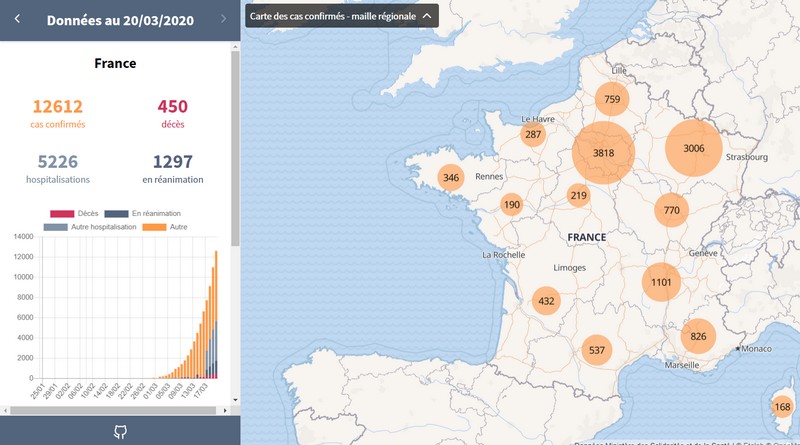Click the horizontal scrollbar right arrow

pos(225,410)
